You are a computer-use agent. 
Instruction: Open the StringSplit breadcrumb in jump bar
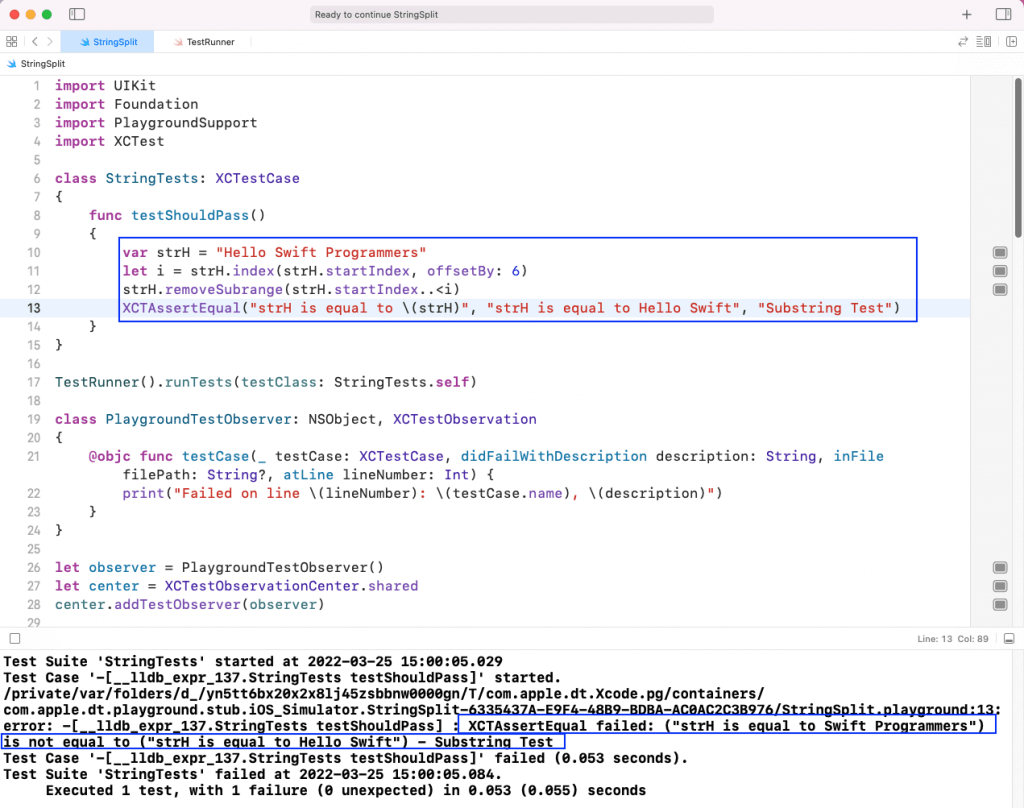(x=40, y=64)
